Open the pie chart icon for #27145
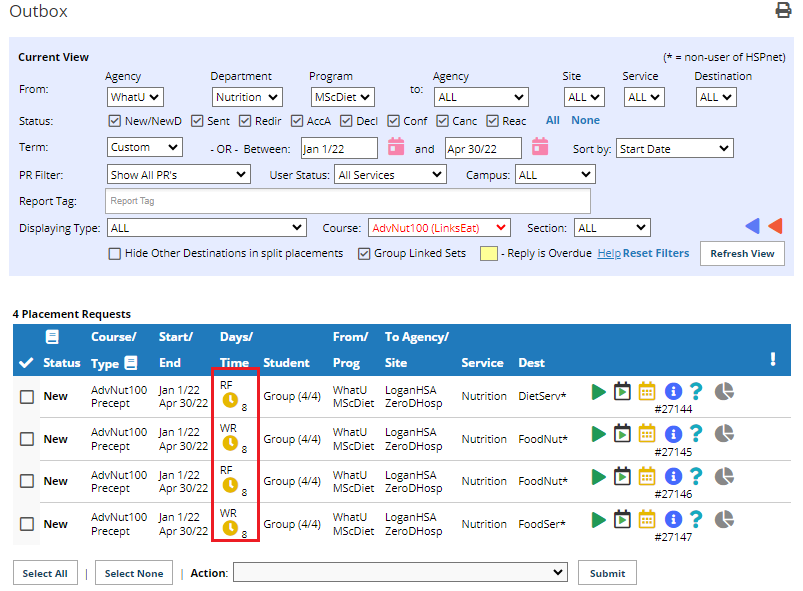 pyautogui.click(x=724, y=434)
